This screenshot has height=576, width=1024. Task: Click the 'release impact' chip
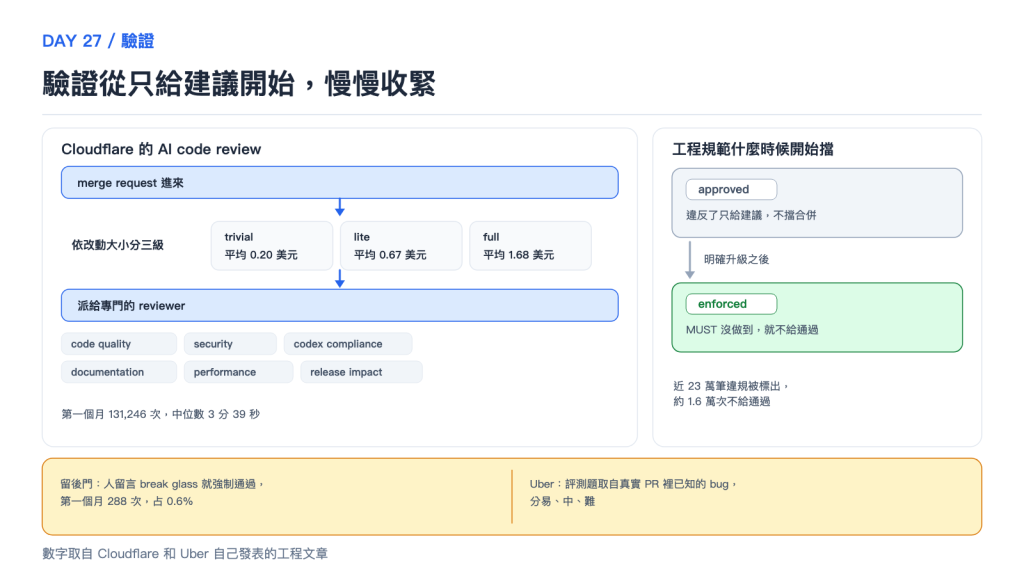click(x=361, y=372)
